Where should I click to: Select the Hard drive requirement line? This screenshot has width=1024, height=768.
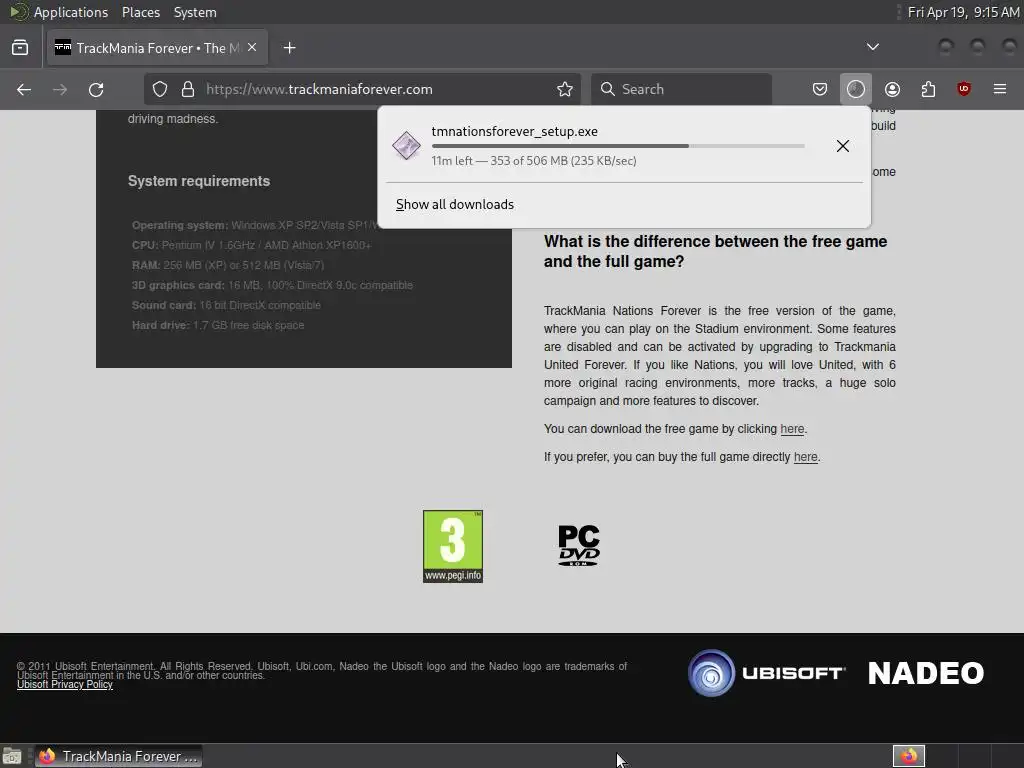pos(218,325)
